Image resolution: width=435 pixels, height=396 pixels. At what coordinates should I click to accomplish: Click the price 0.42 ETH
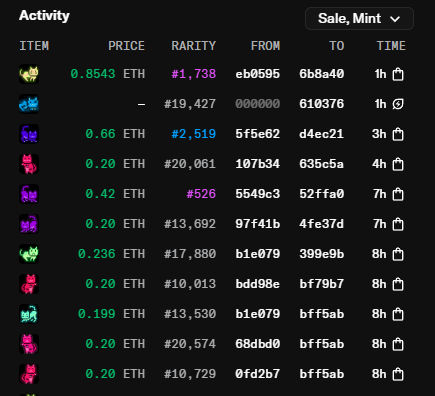115,194
